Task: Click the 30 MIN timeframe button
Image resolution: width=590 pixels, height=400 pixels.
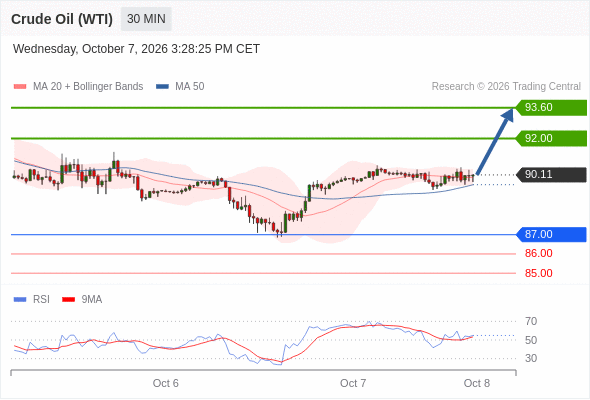Action: [x=146, y=19]
